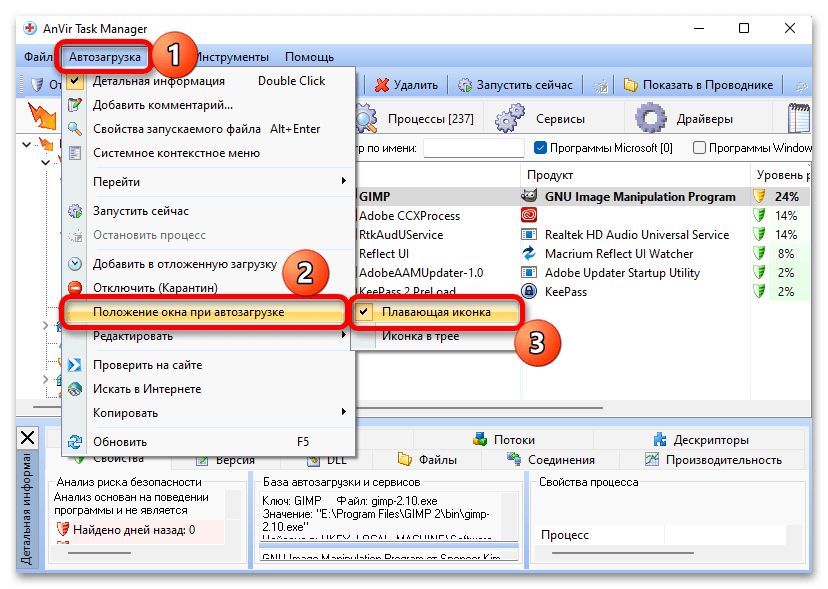Screen dimensions: 828x589
Task: Click the system context menu icon
Action: click(75, 153)
